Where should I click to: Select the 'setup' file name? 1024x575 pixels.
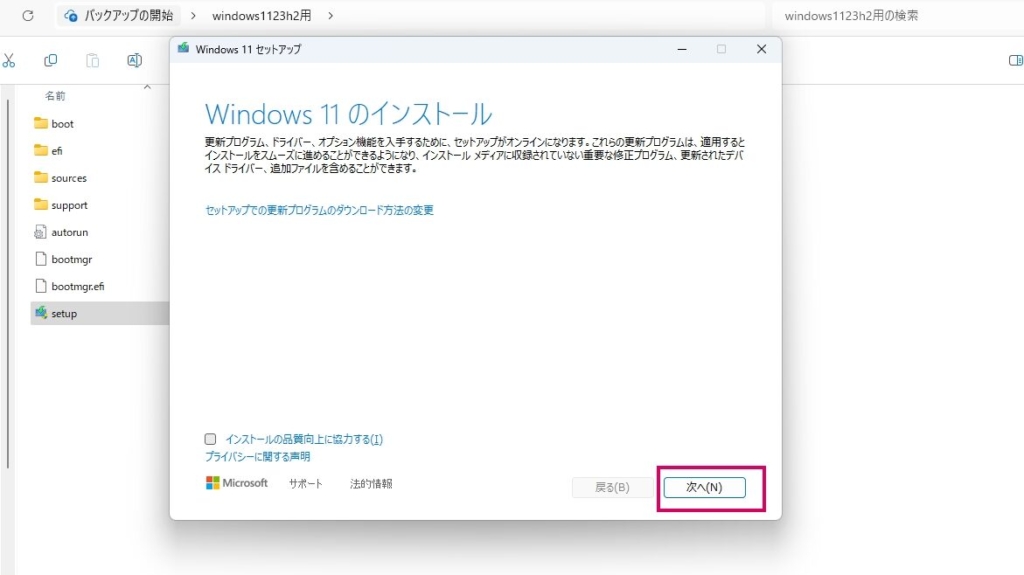pos(64,314)
